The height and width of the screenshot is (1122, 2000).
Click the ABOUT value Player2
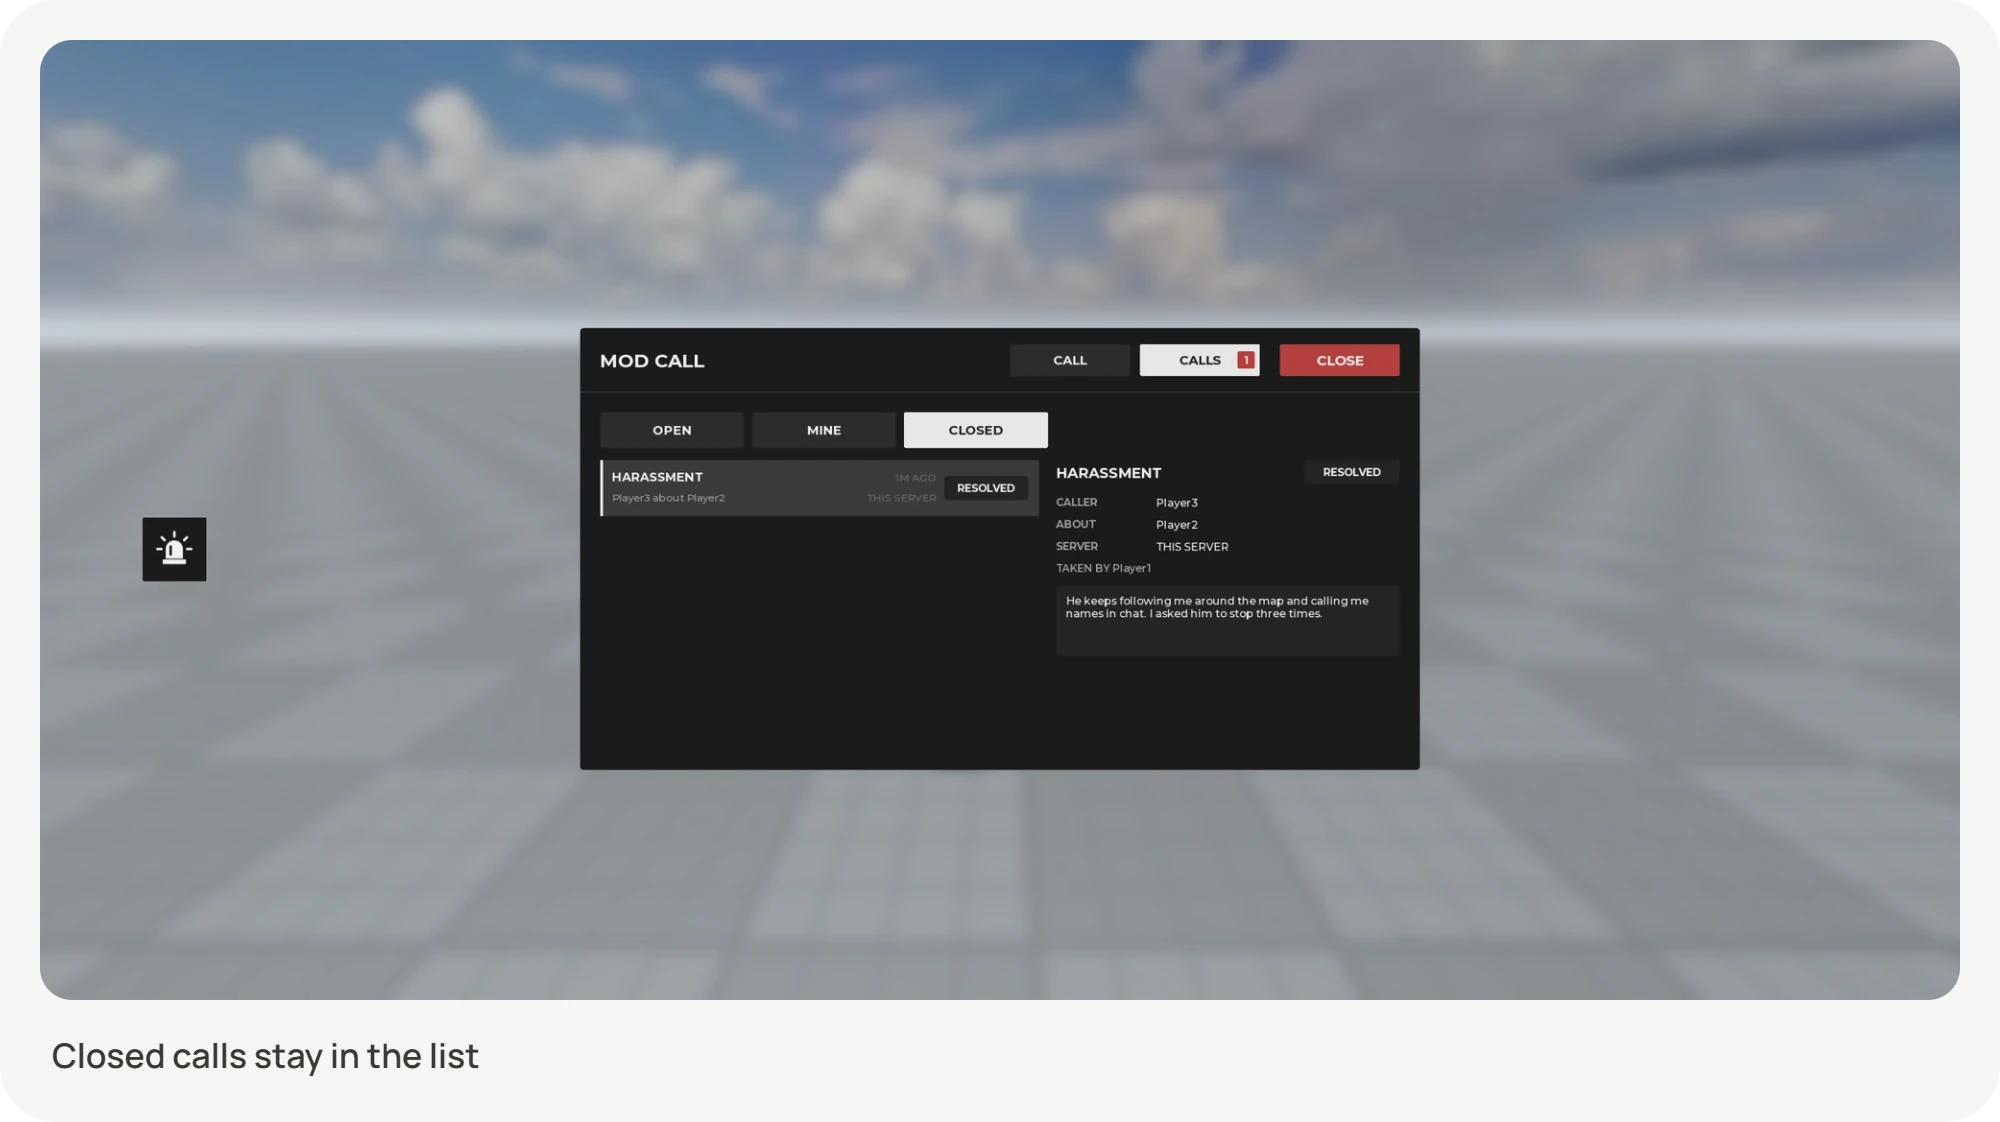(x=1177, y=525)
